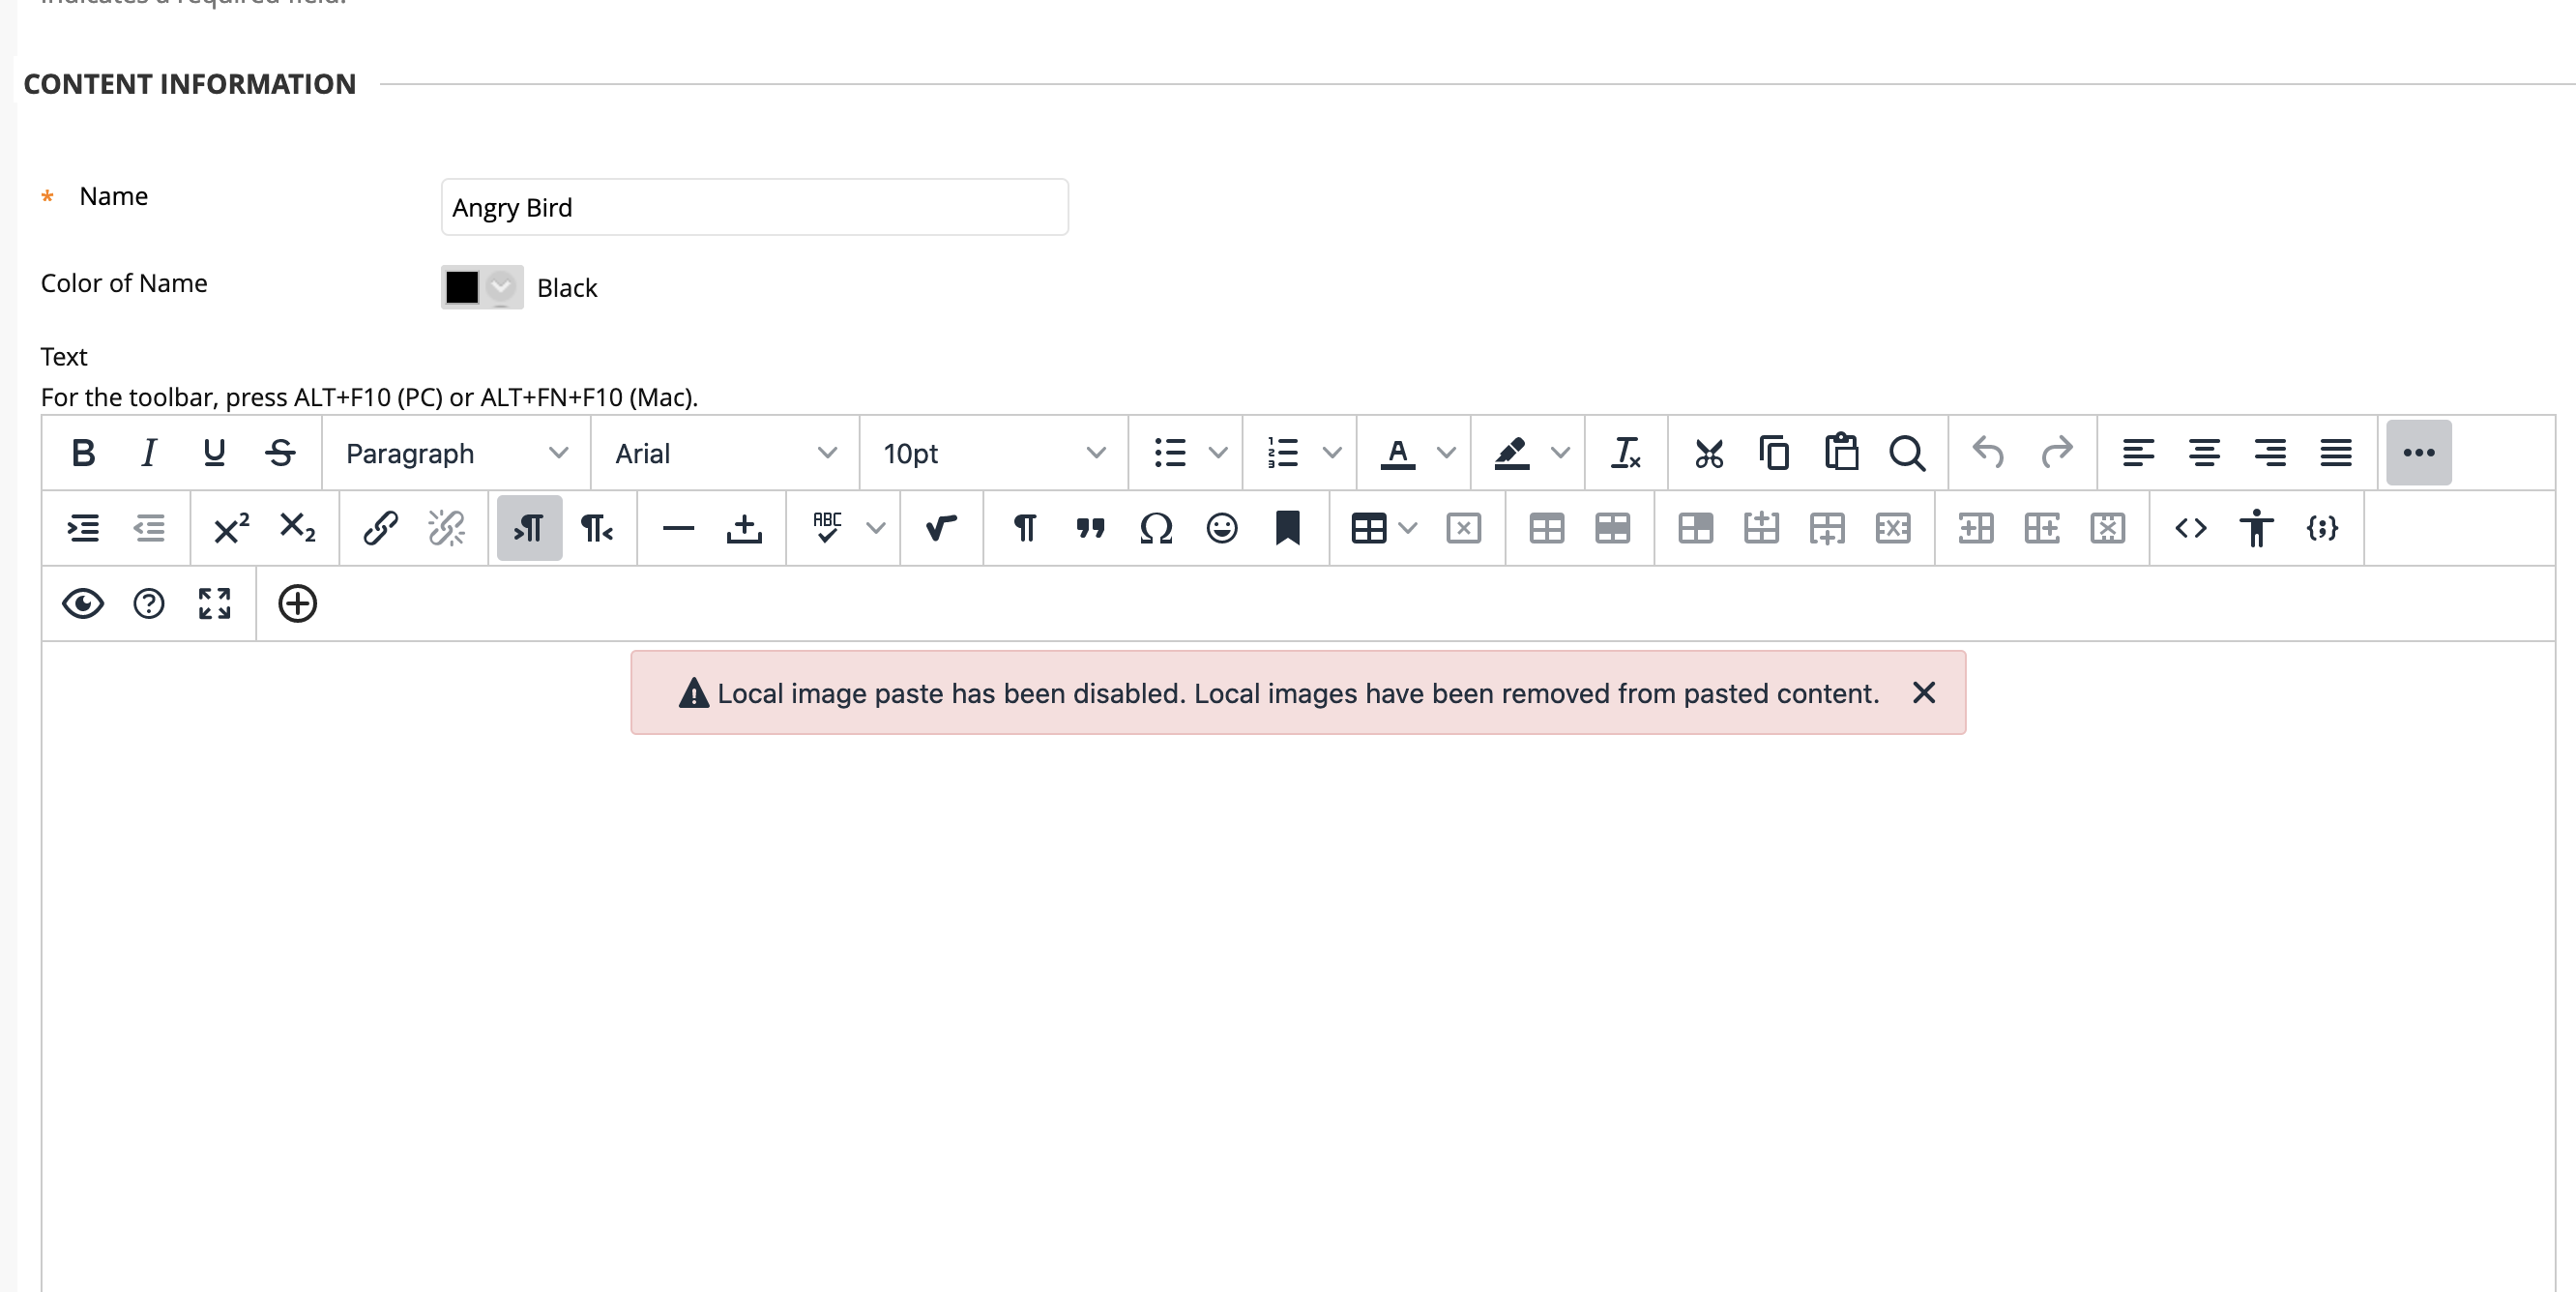Screen dimensions: 2576x1292
Task: Insert a blockquote
Action: click(1090, 528)
